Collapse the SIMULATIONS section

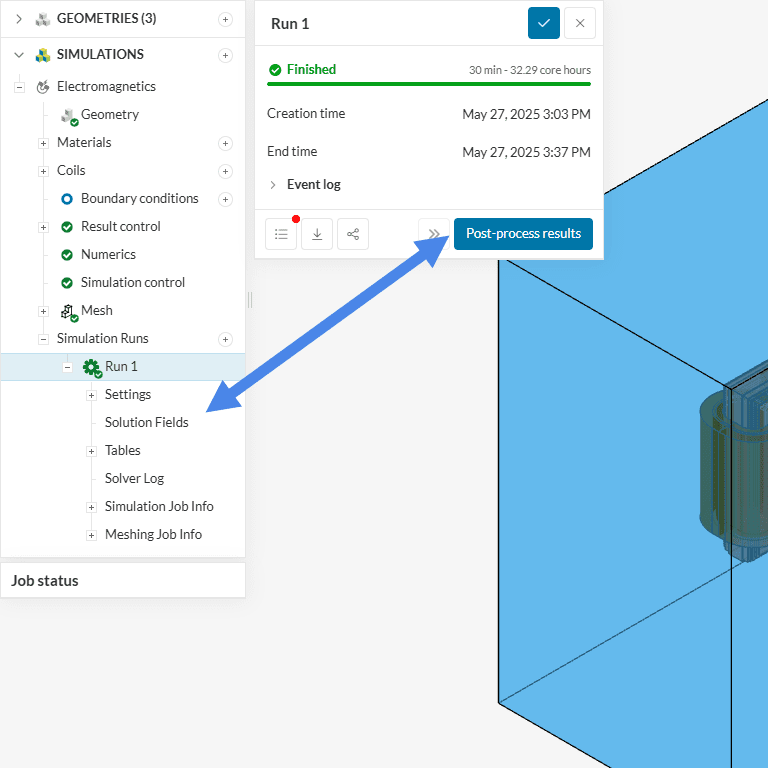click(x=19, y=55)
